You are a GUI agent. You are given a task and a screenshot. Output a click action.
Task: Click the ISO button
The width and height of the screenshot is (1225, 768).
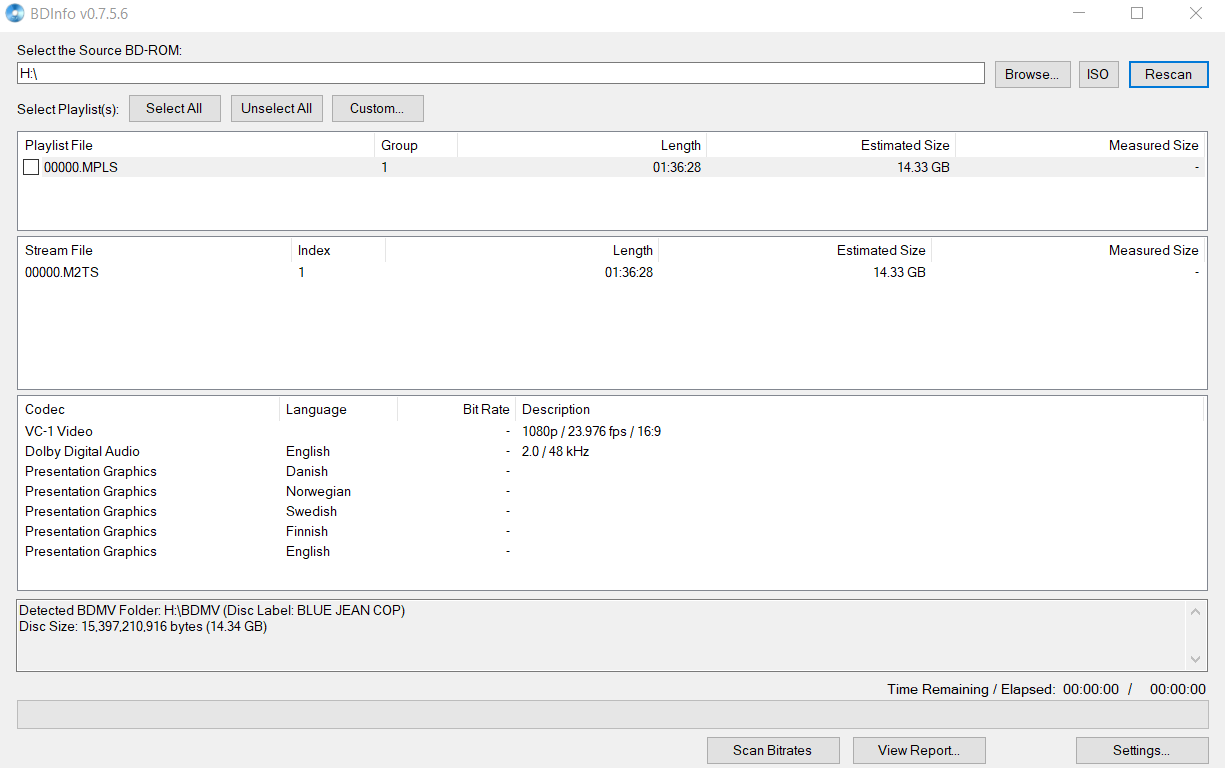point(1098,74)
